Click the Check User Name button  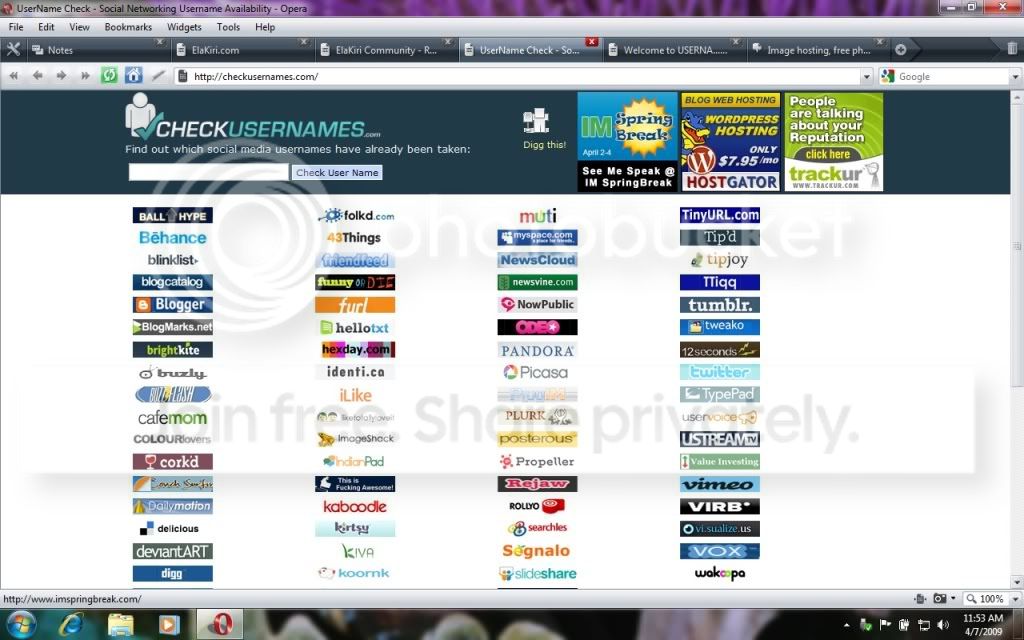click(337, 172)
